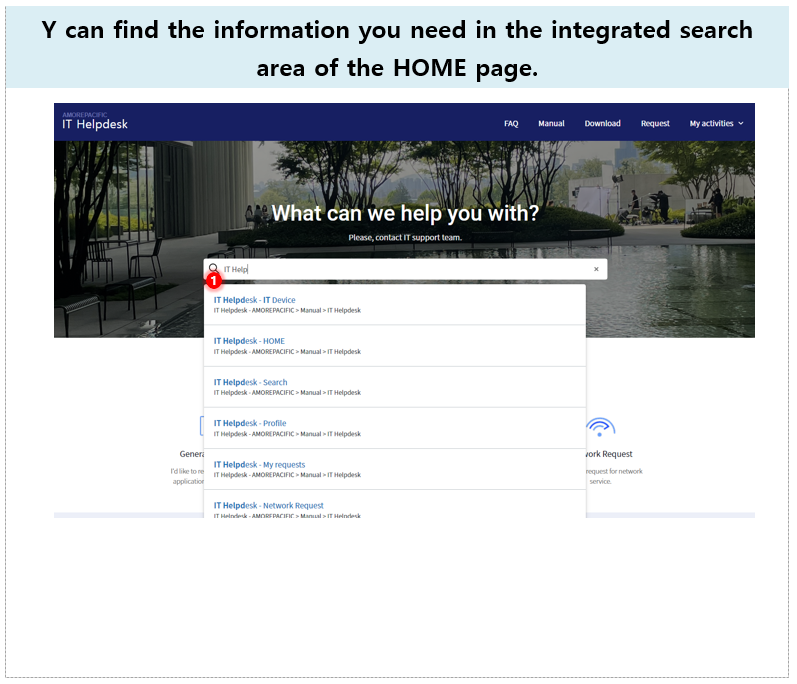Click the IT Helpdesk logo
Screen dimensions: 797x684
point(95,121)
